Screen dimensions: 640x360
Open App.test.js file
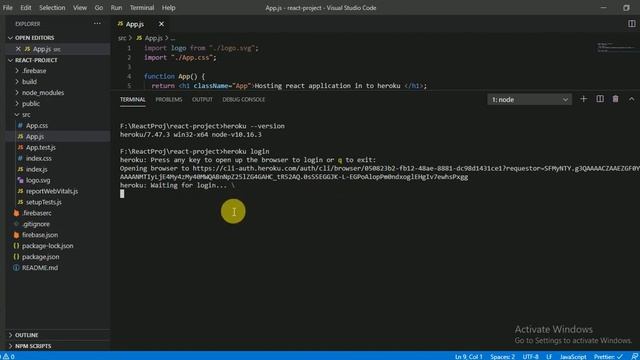click(41, 147)
